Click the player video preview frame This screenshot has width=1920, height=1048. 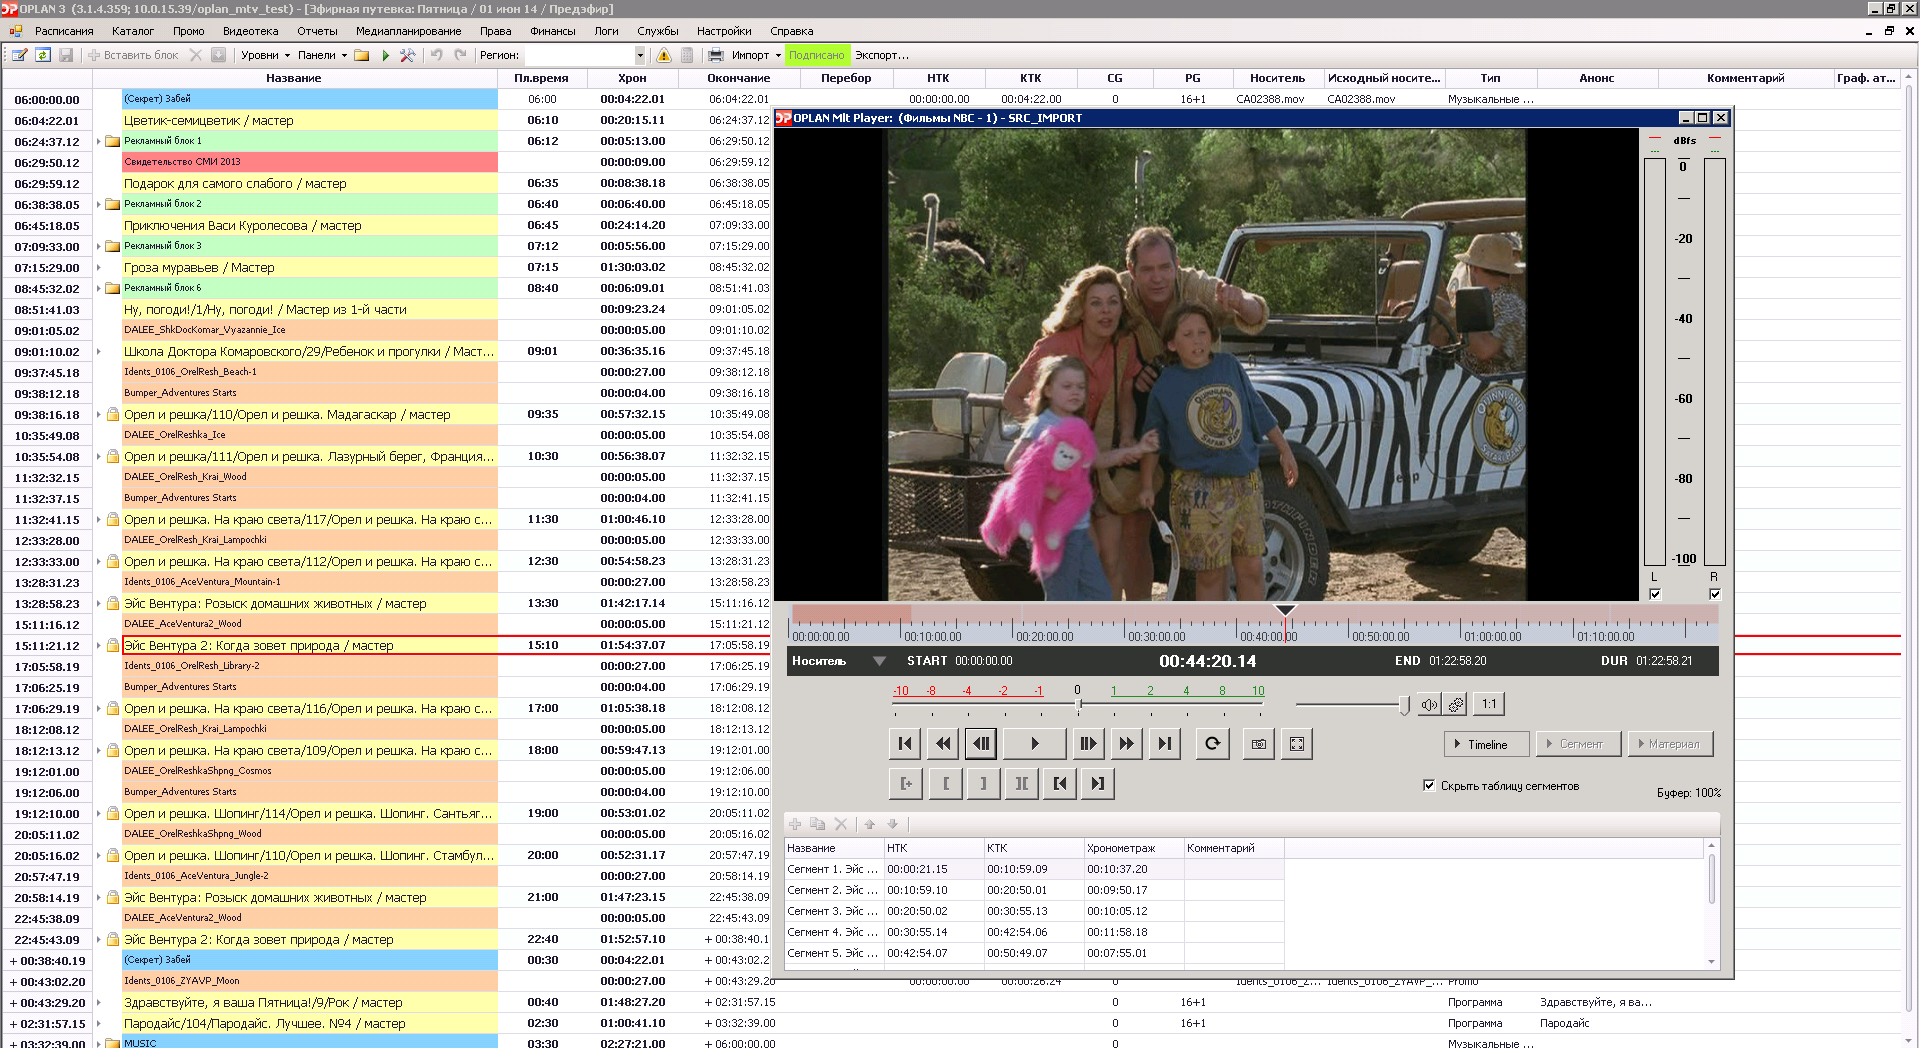(x=1207, y=364)
